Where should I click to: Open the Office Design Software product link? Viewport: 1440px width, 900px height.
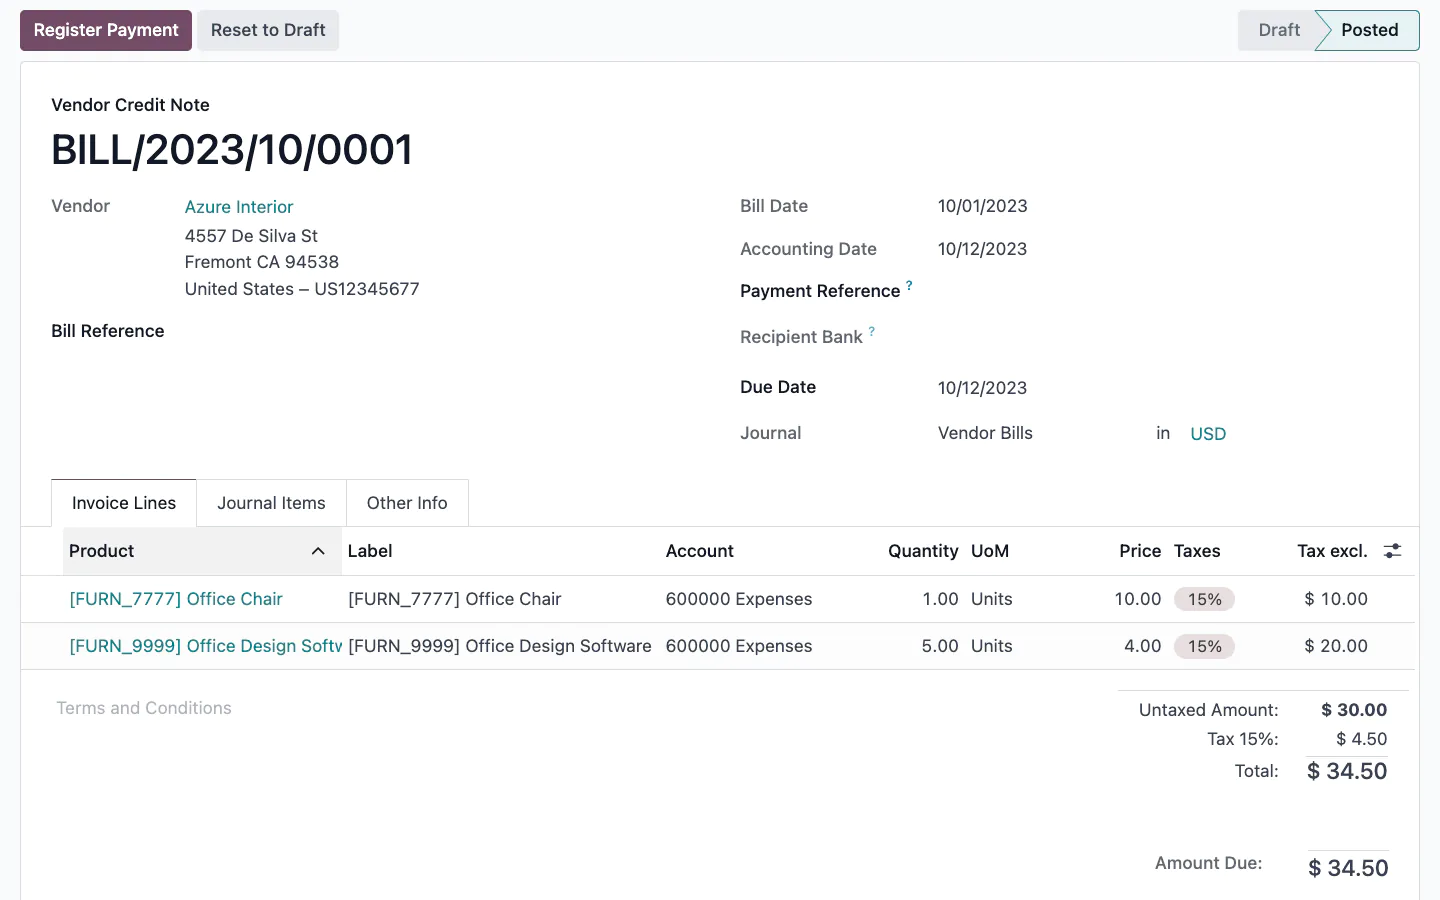click(205, 646)
